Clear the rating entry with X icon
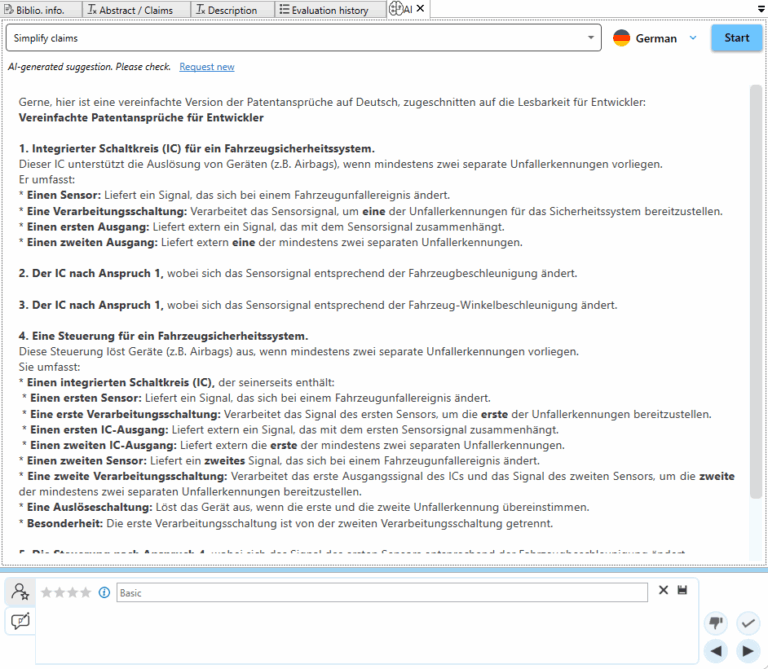Image resolution: width=768 pixels, height=669 pixels. 663,590
